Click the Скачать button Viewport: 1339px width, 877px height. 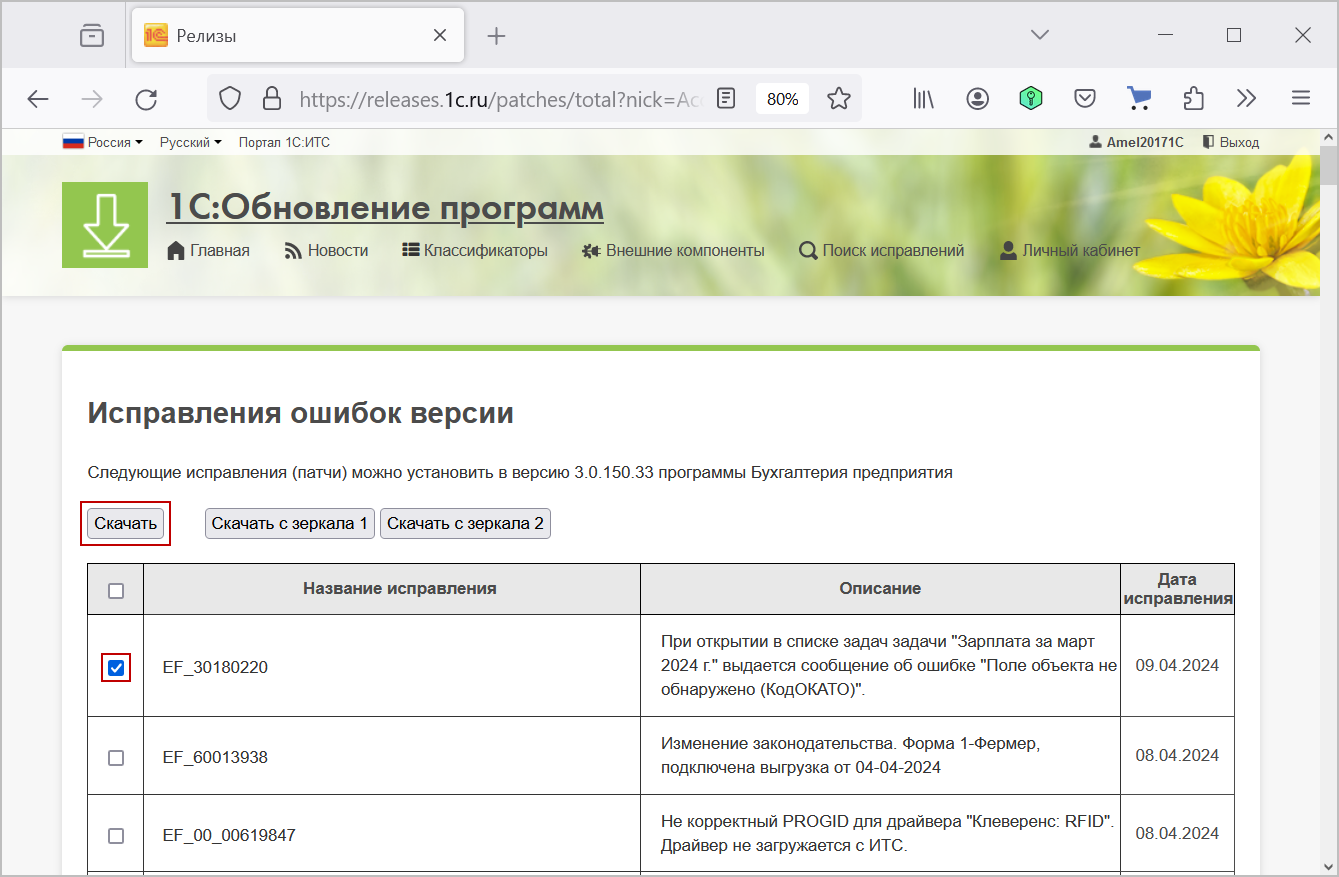pyautogui.click(x=125, y=523)
